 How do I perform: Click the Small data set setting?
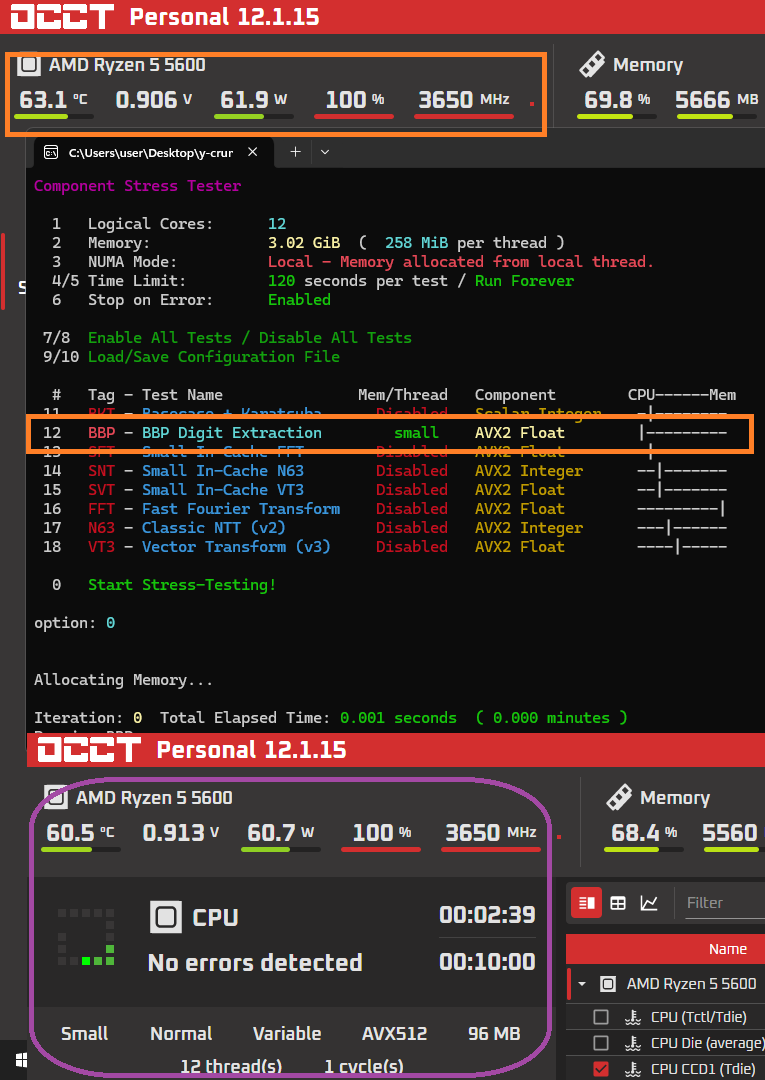(85, 1033)
